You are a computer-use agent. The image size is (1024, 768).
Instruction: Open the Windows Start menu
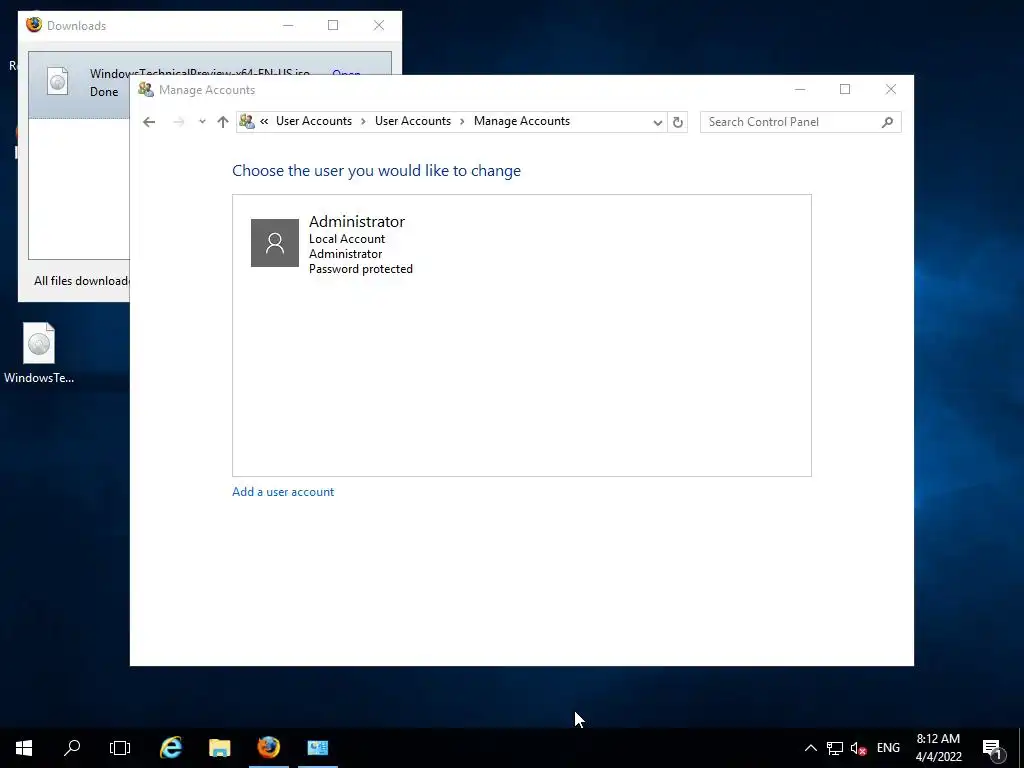point(24,748)
